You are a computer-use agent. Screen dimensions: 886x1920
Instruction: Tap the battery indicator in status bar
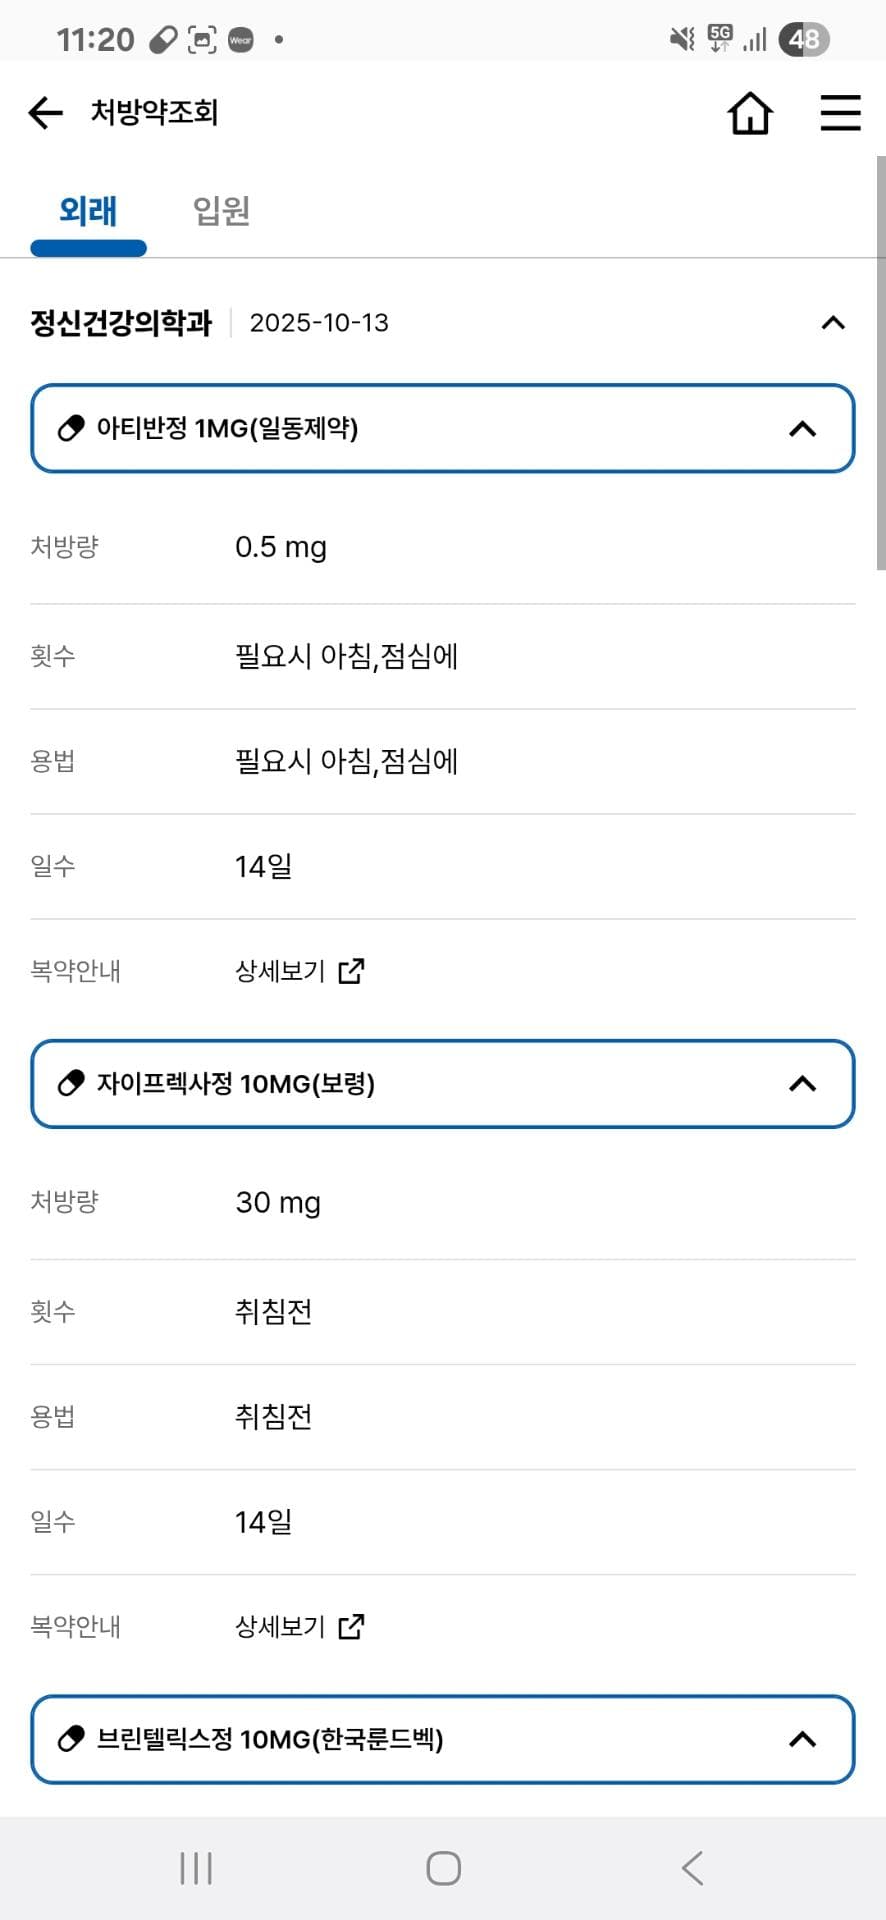coord(804,40)
